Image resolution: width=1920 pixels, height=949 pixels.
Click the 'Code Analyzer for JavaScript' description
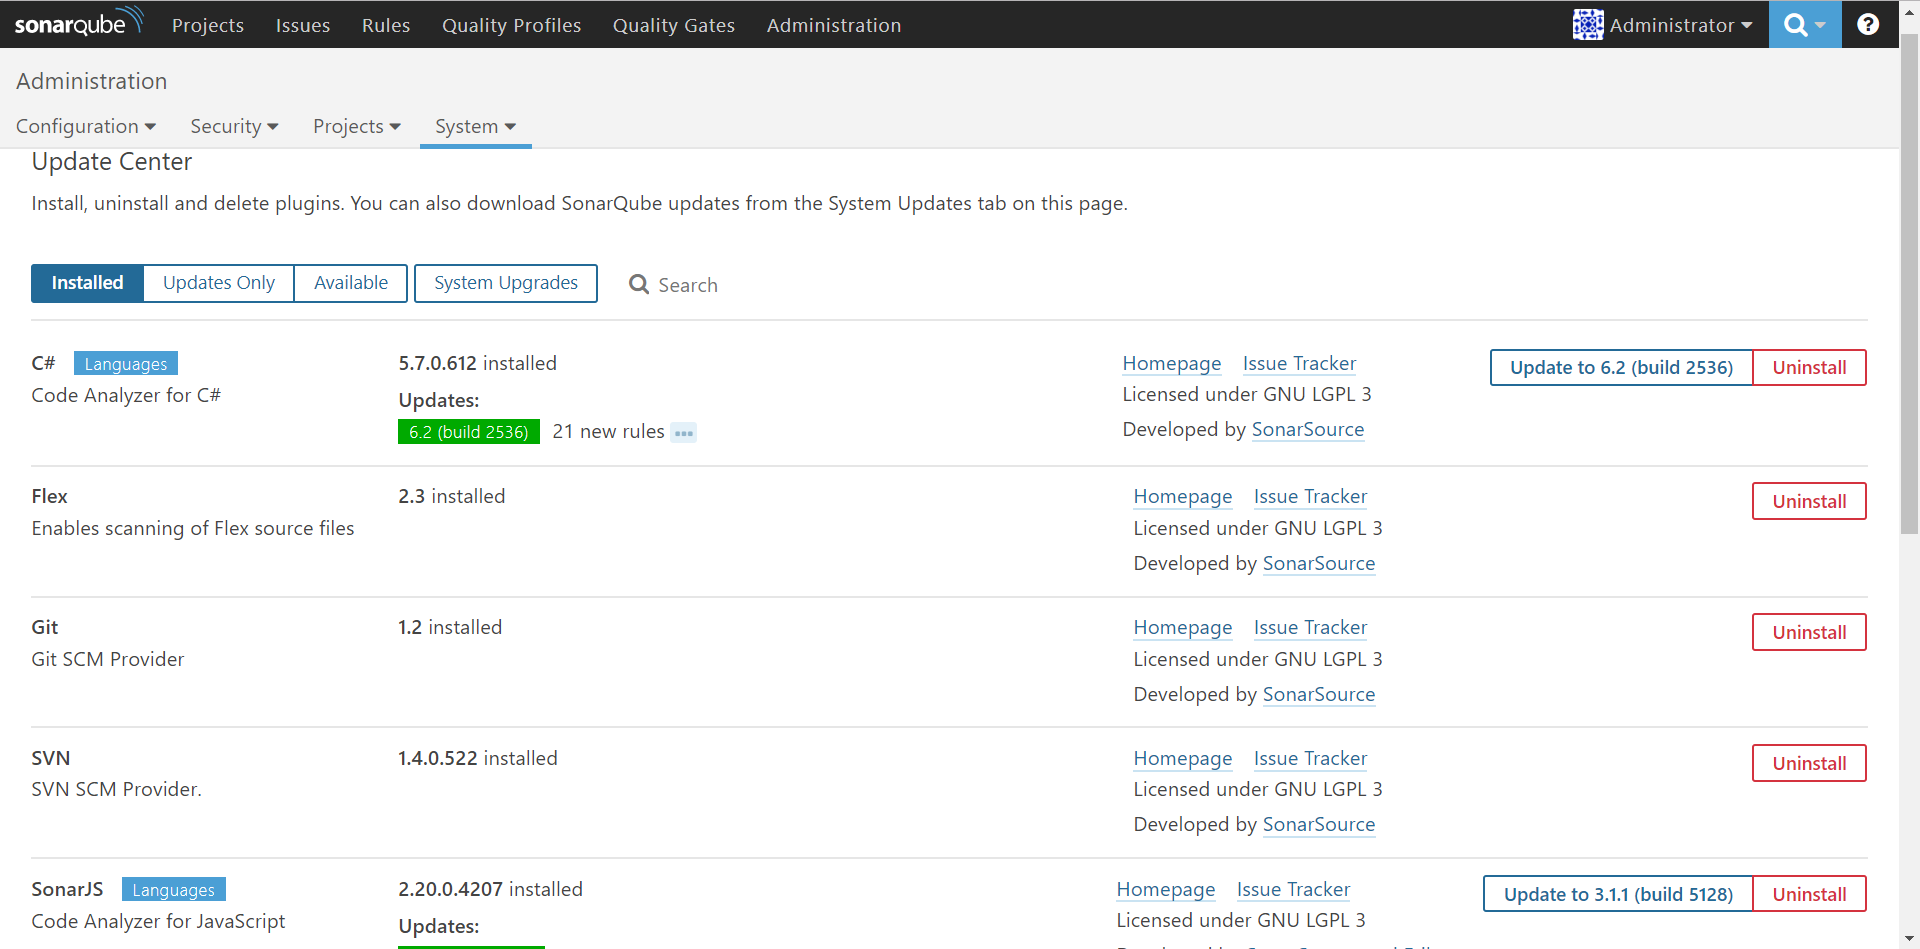(158, 921)
